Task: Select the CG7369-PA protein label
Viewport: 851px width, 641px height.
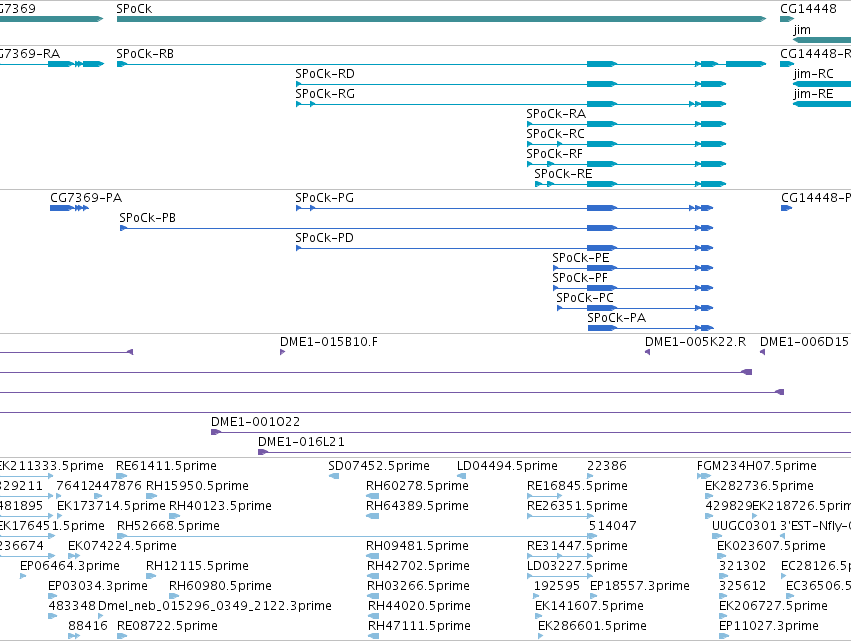Action: pos(86,198)
